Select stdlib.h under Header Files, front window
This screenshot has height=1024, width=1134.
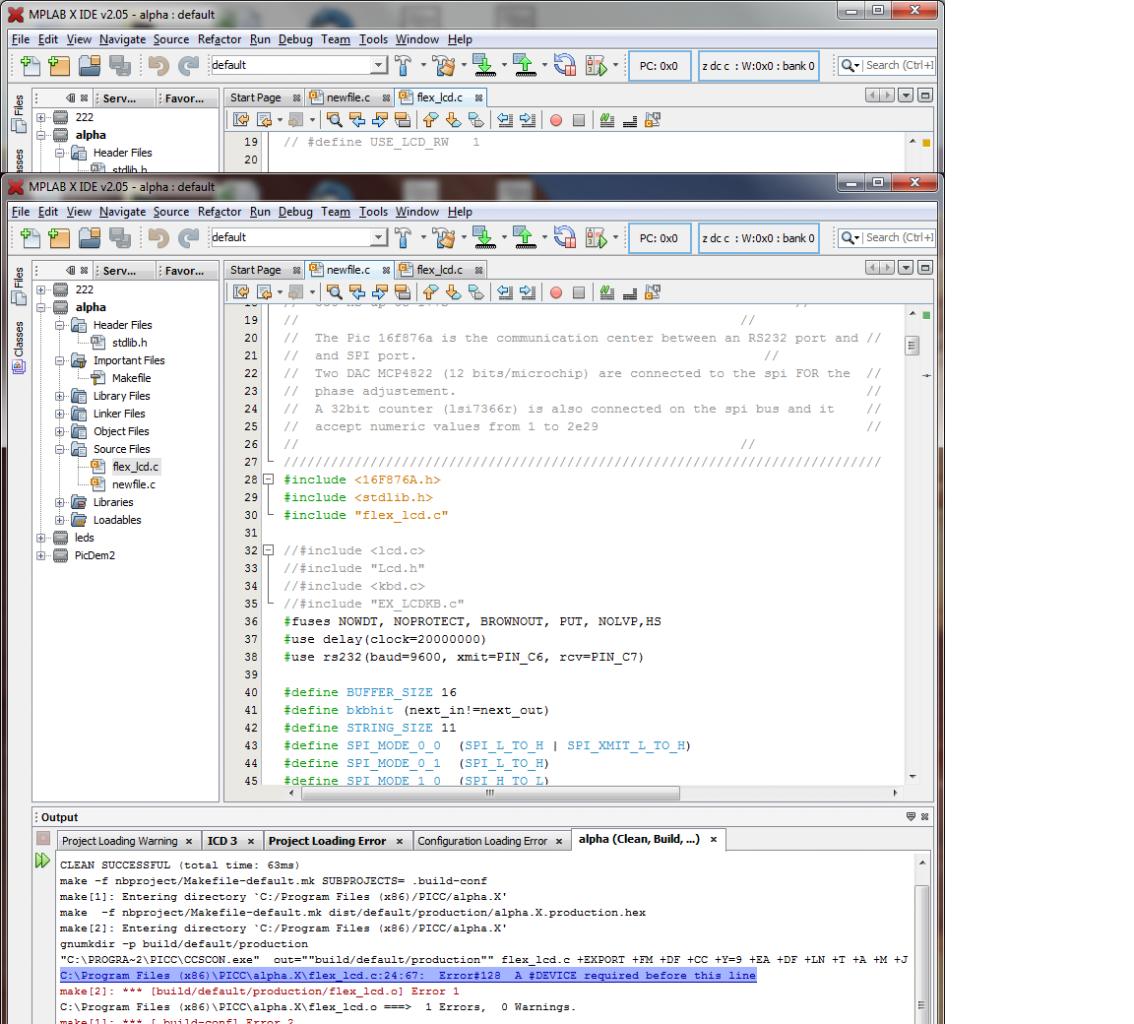pyautogui.click(x=129, y=343)
